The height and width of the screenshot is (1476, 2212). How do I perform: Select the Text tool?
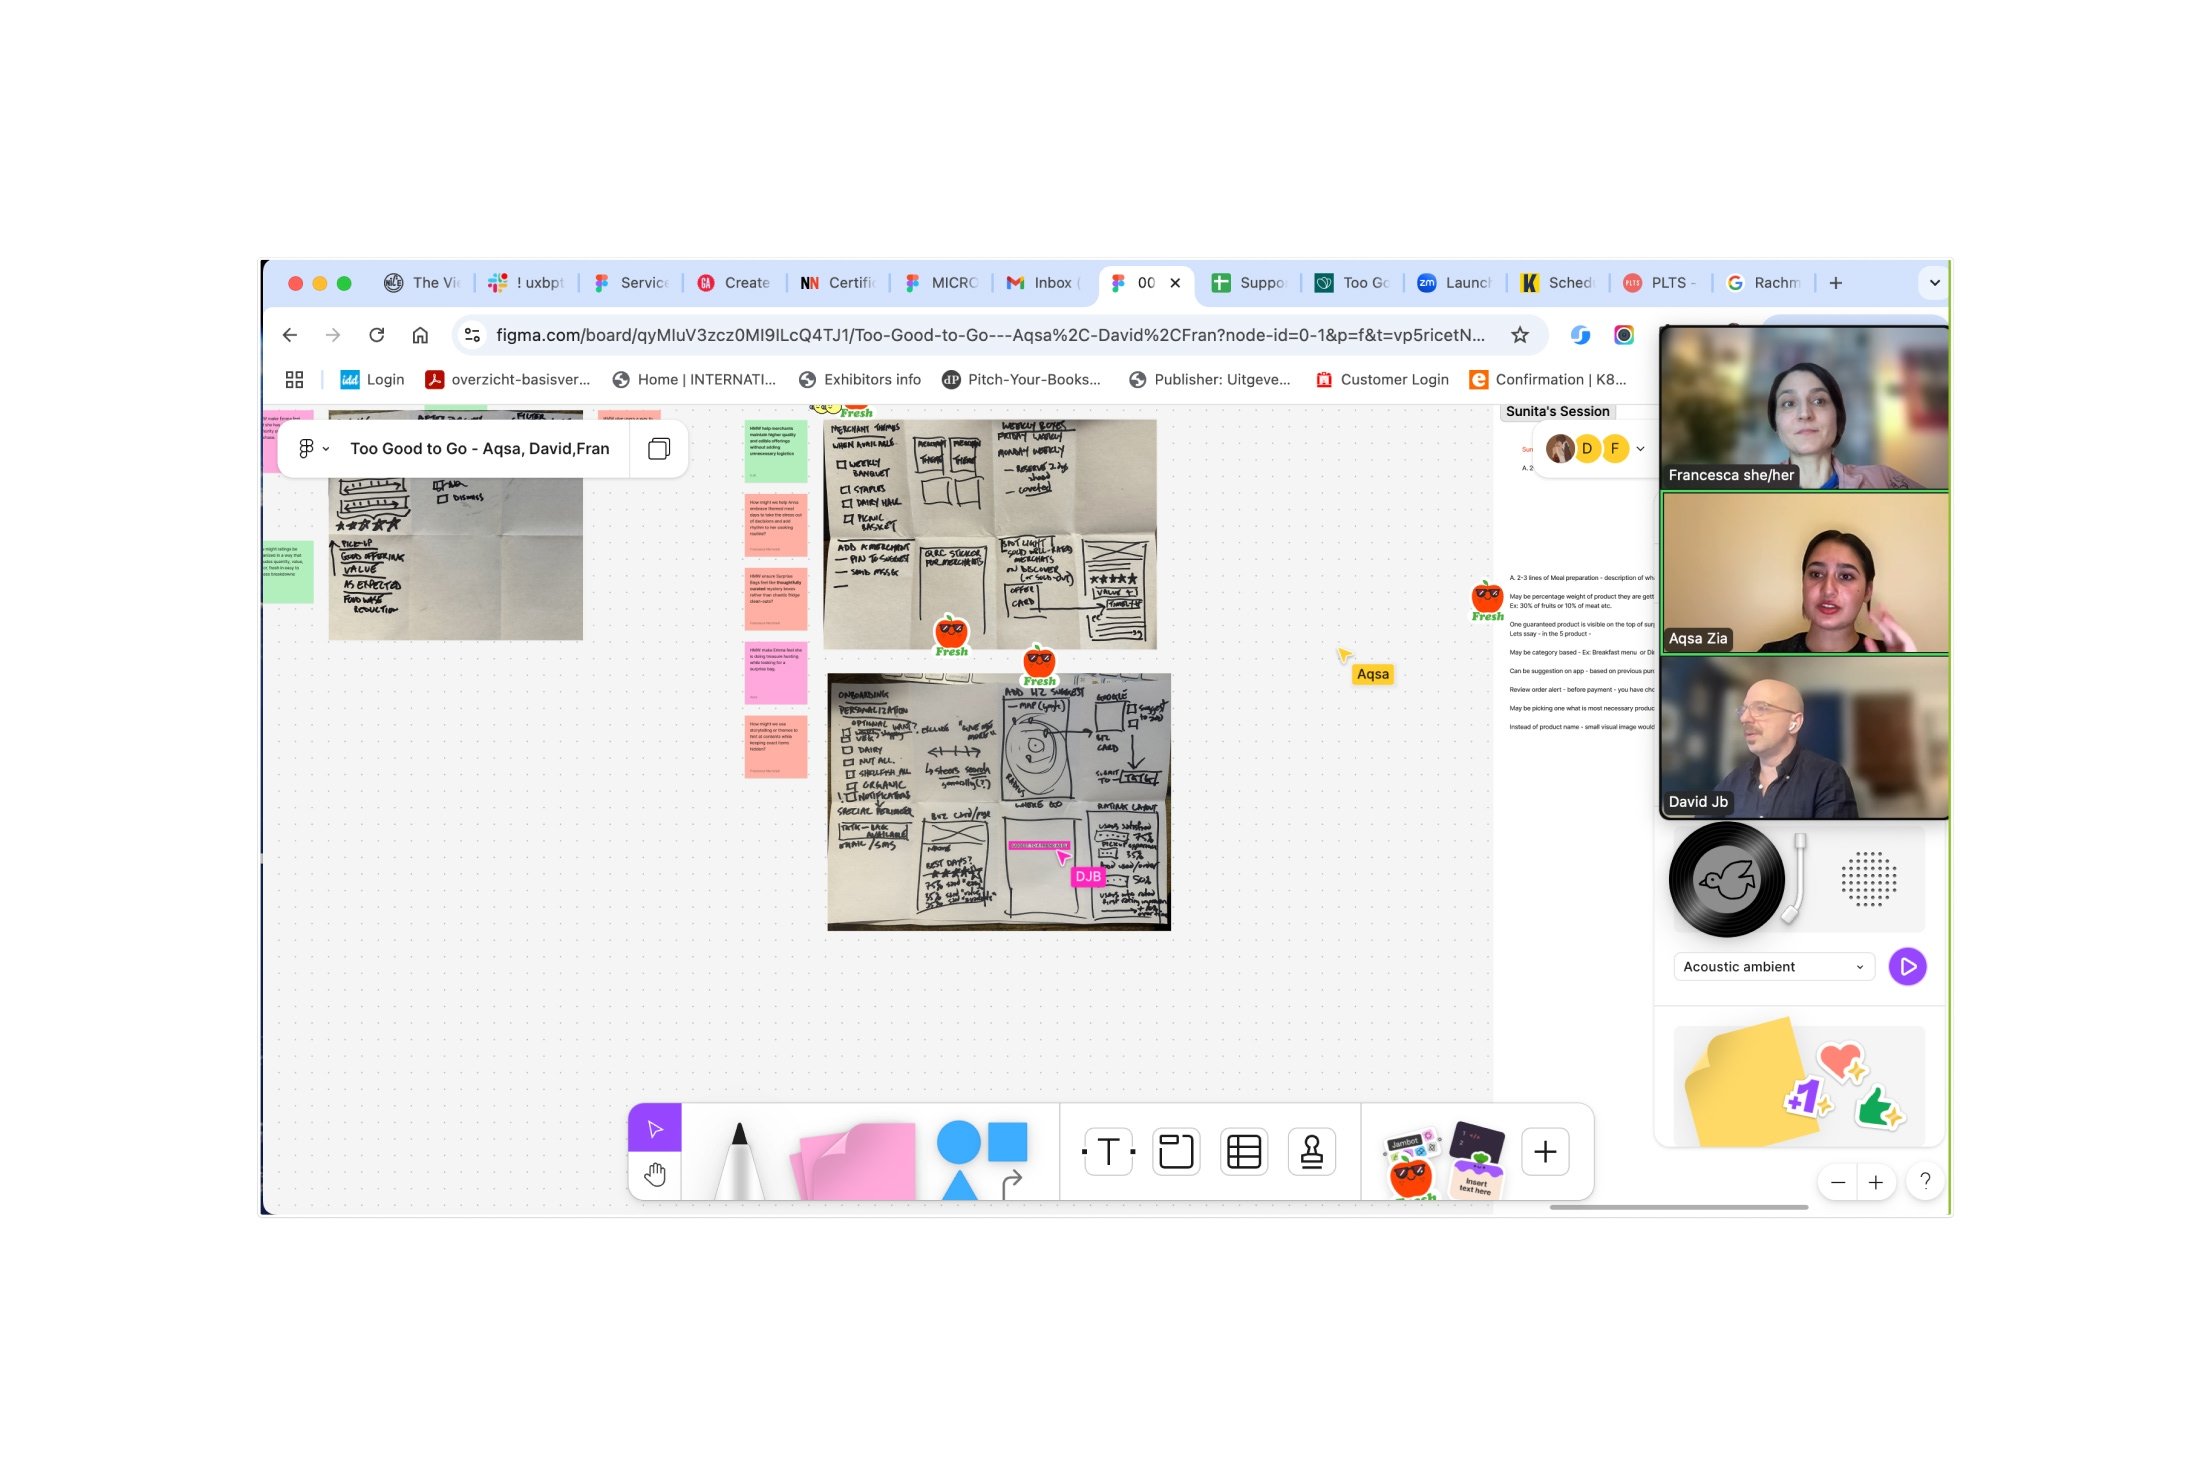(x=1108, y=1152)
